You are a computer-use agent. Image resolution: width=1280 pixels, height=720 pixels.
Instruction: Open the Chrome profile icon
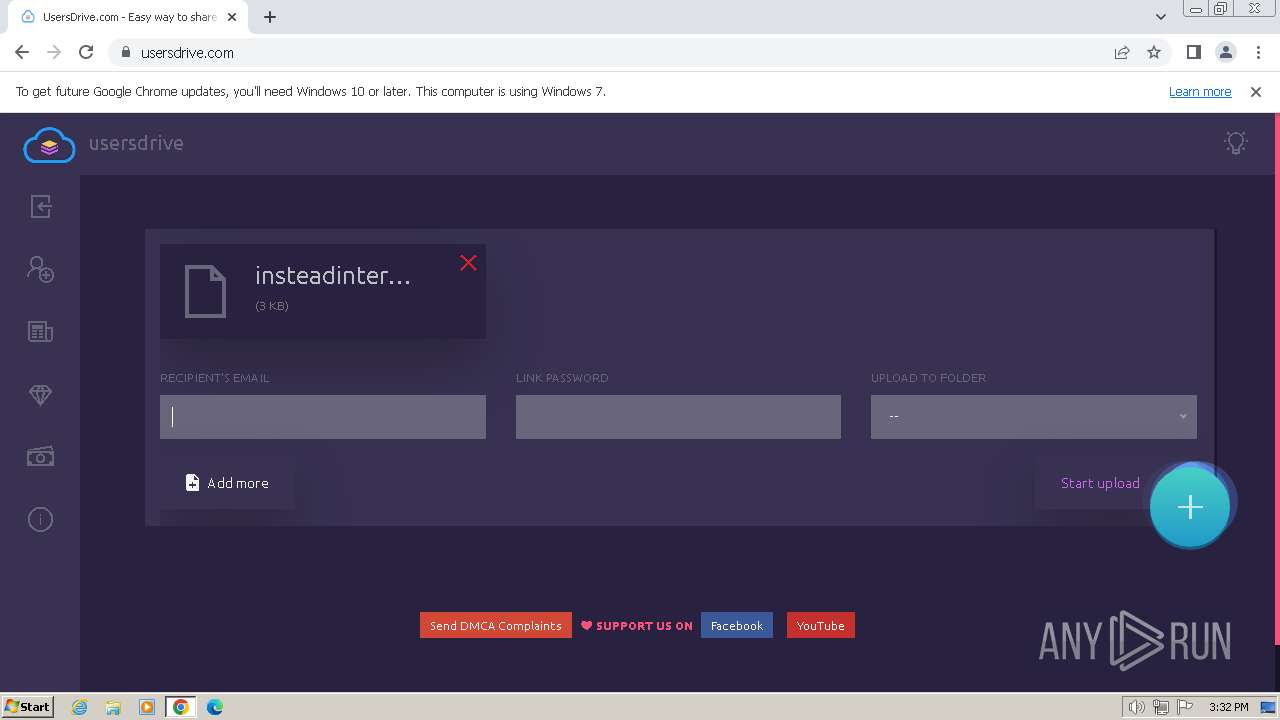[x=1226, y=52]
